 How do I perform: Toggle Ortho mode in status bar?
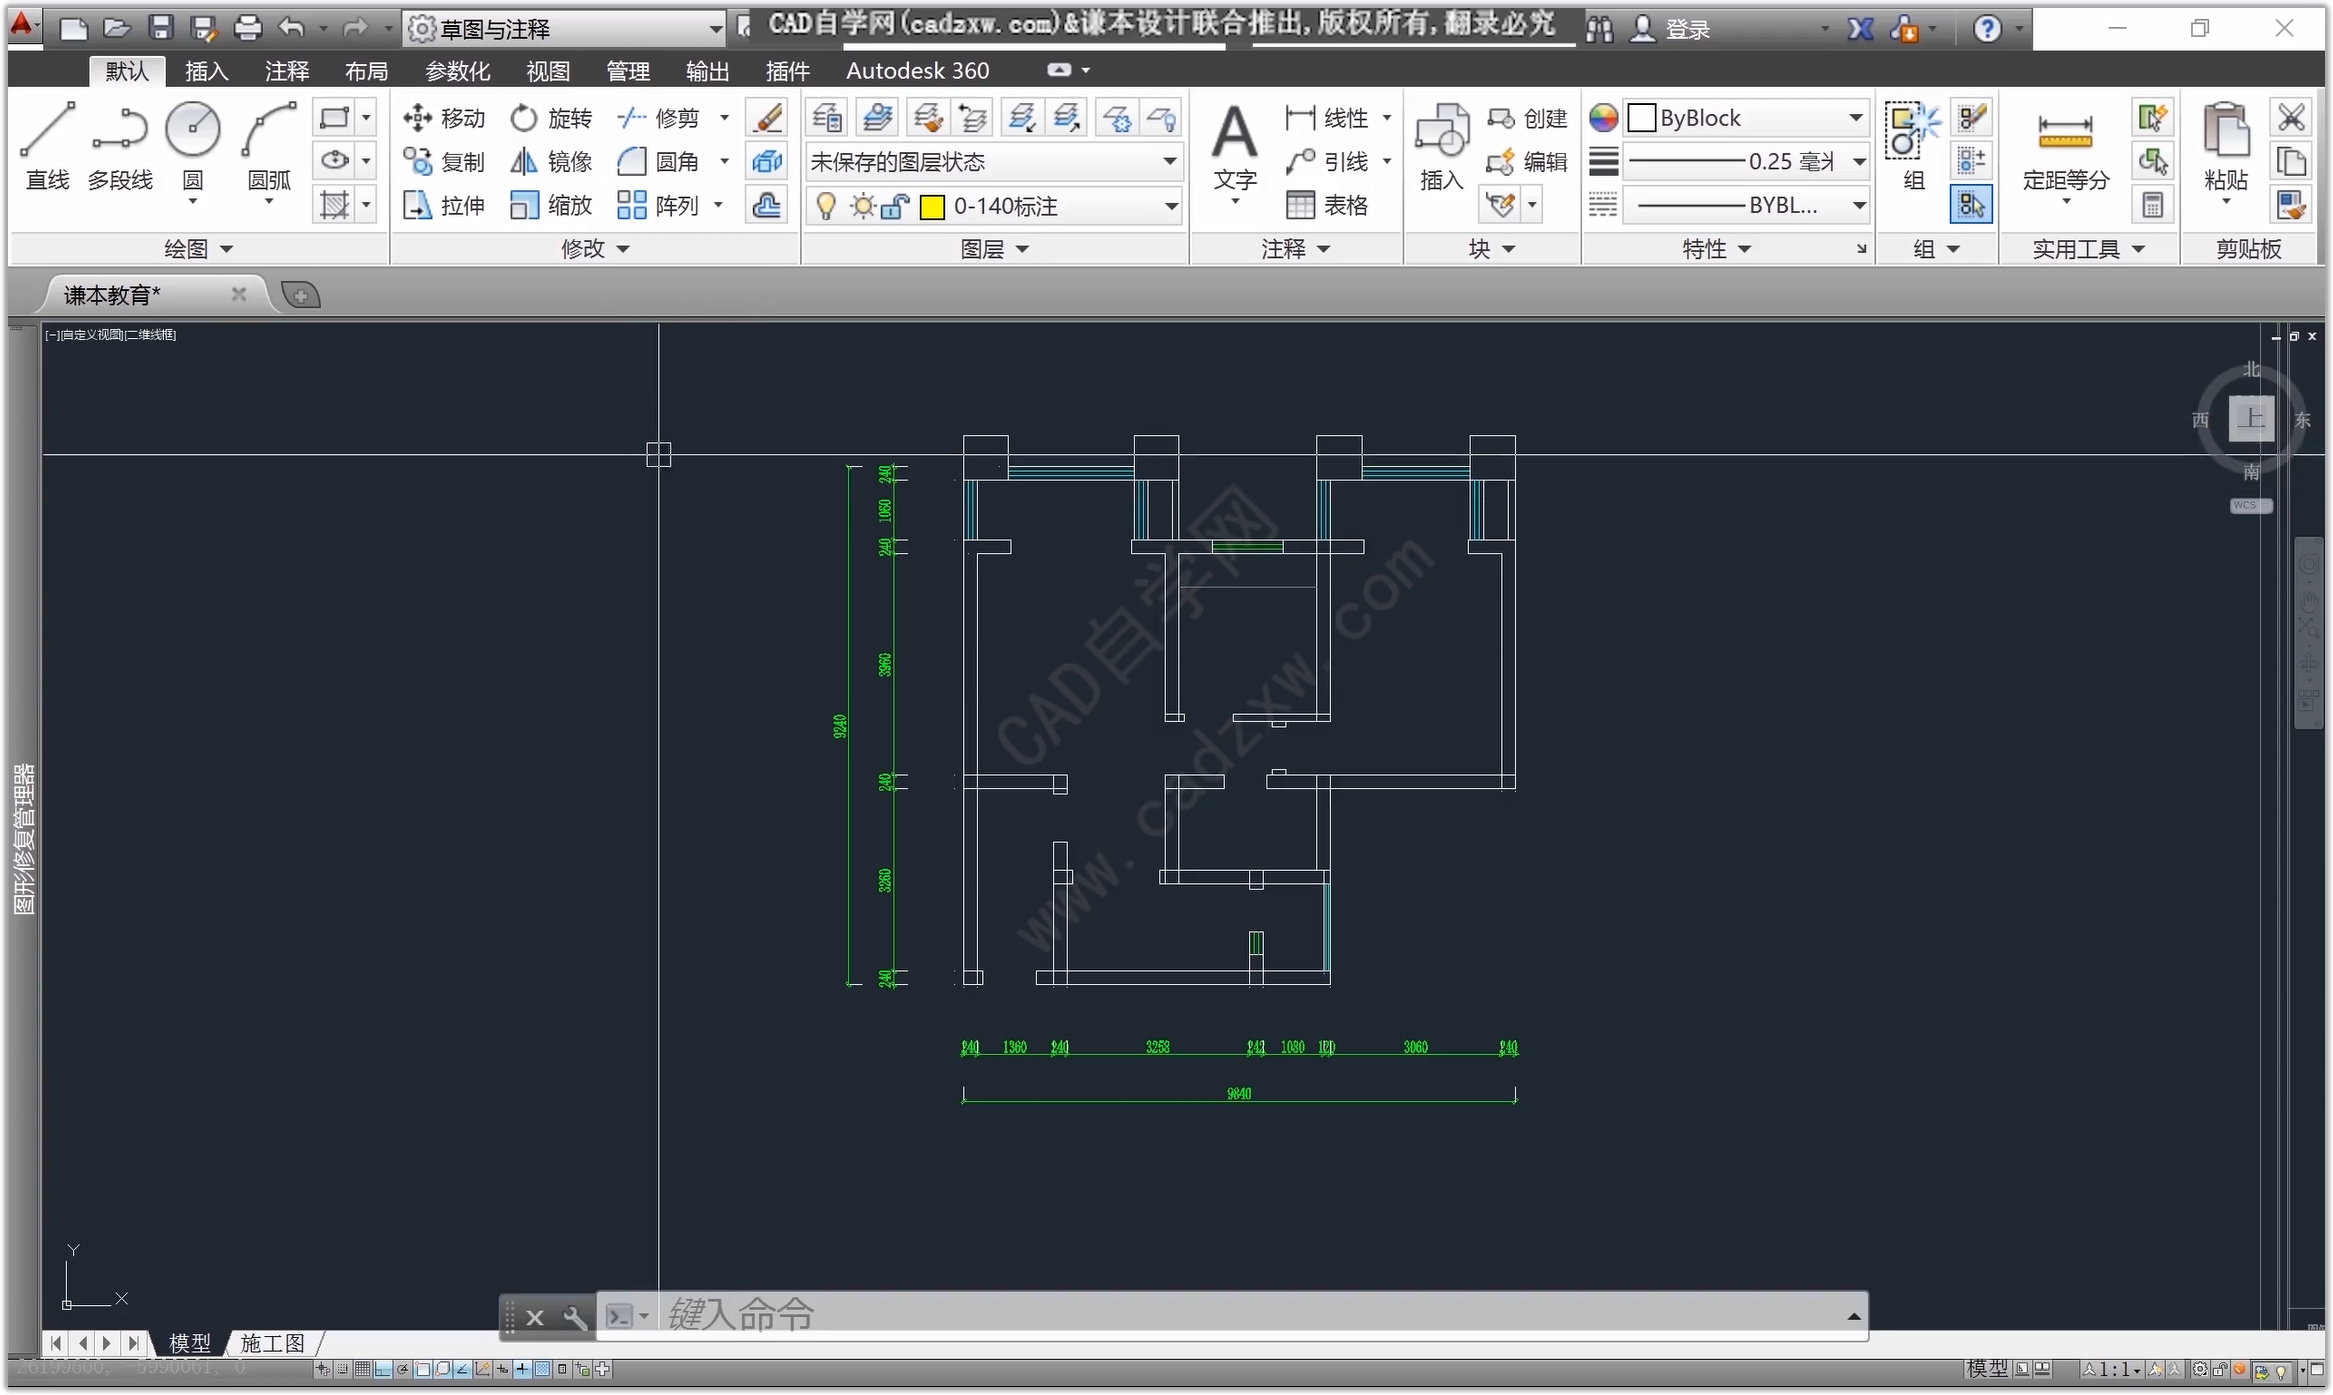coord(382,1369)
